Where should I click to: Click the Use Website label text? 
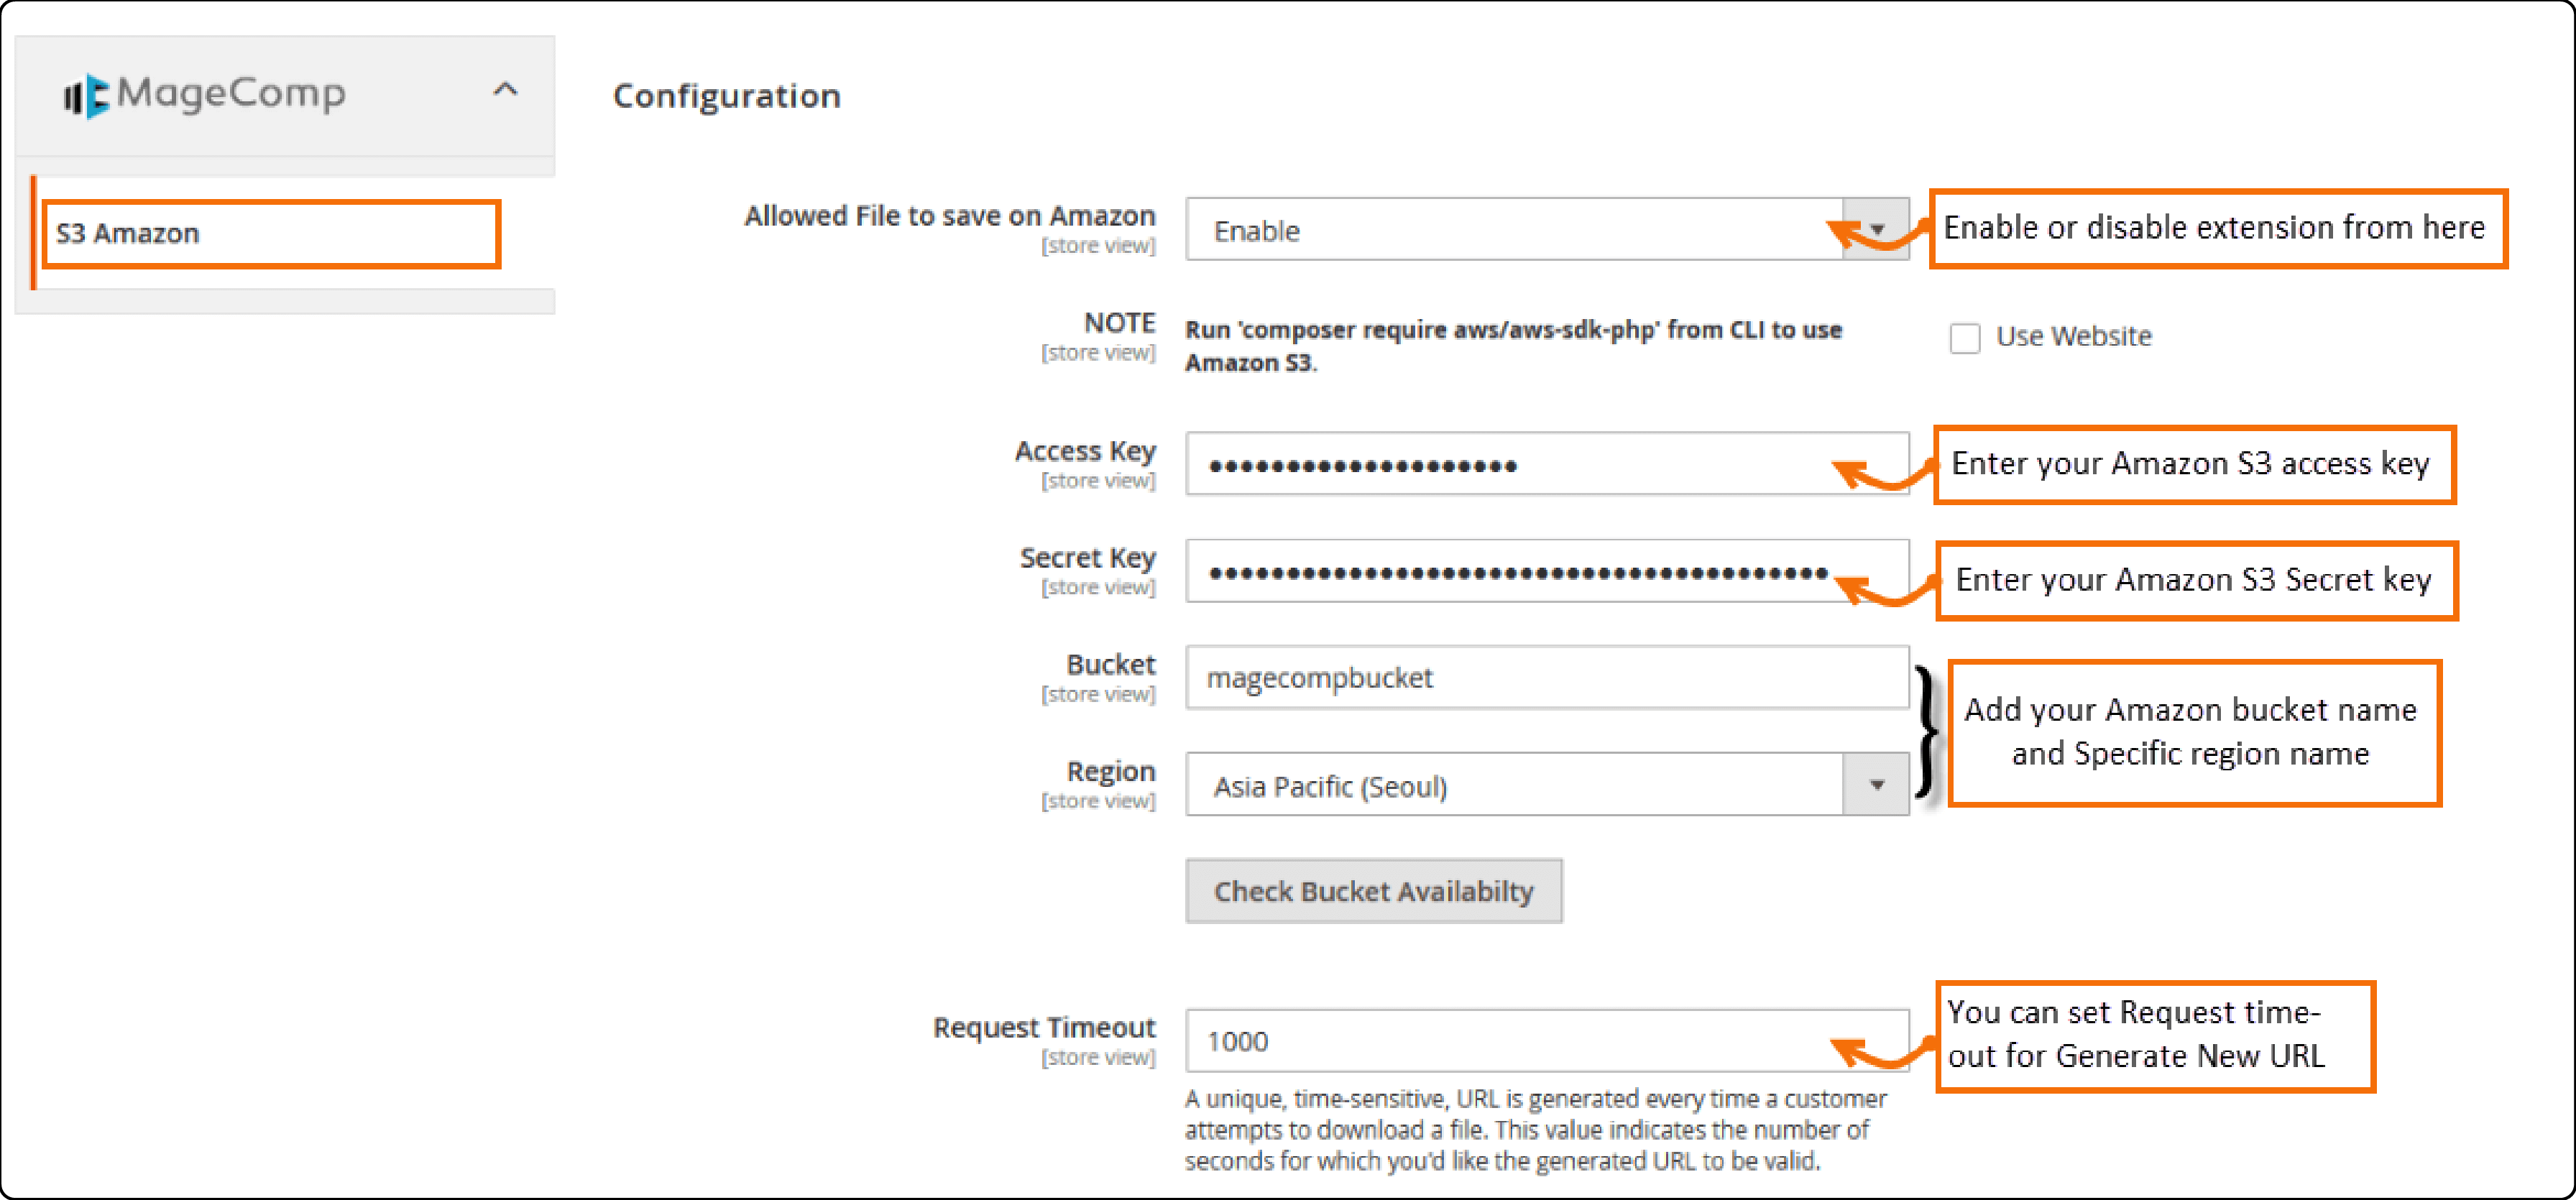(x=2073, y=336)
